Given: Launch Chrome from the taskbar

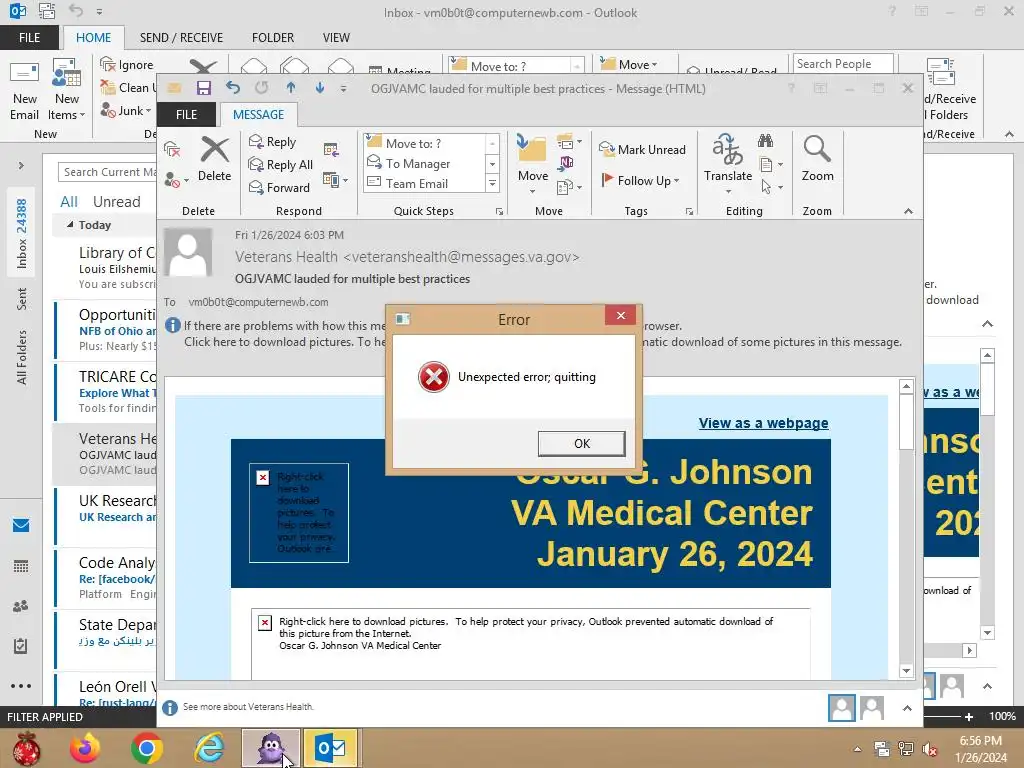Looking at the screenshot, I should [x=146, y=748].
